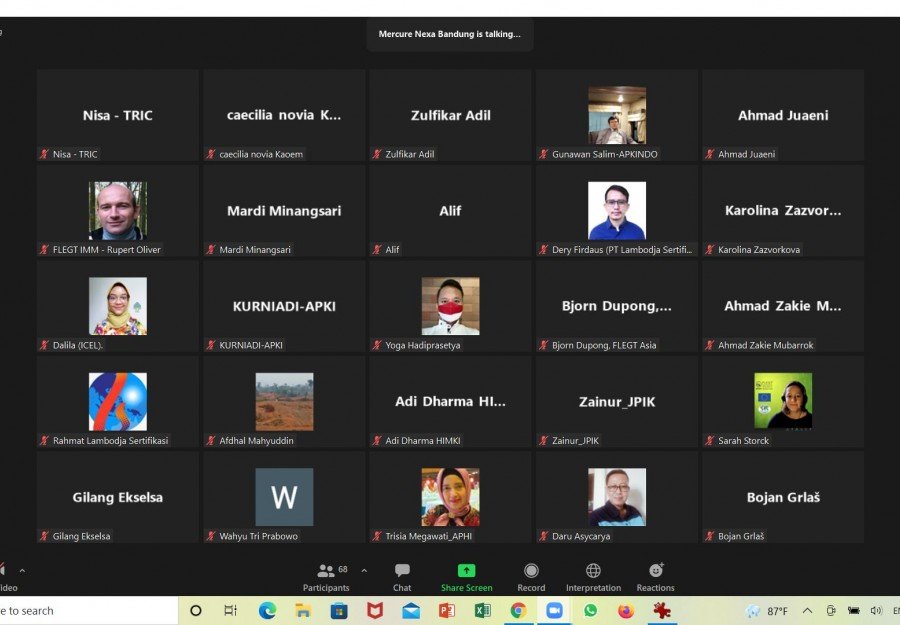Open PowerPoint from the taskbar

click(x=446, y=611)
